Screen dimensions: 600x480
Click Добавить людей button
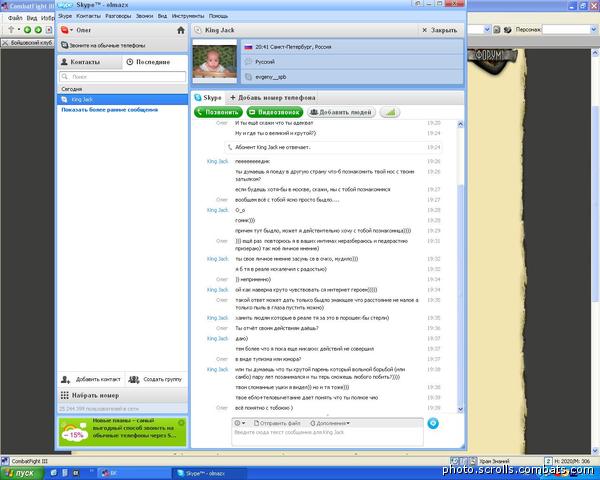341,112
